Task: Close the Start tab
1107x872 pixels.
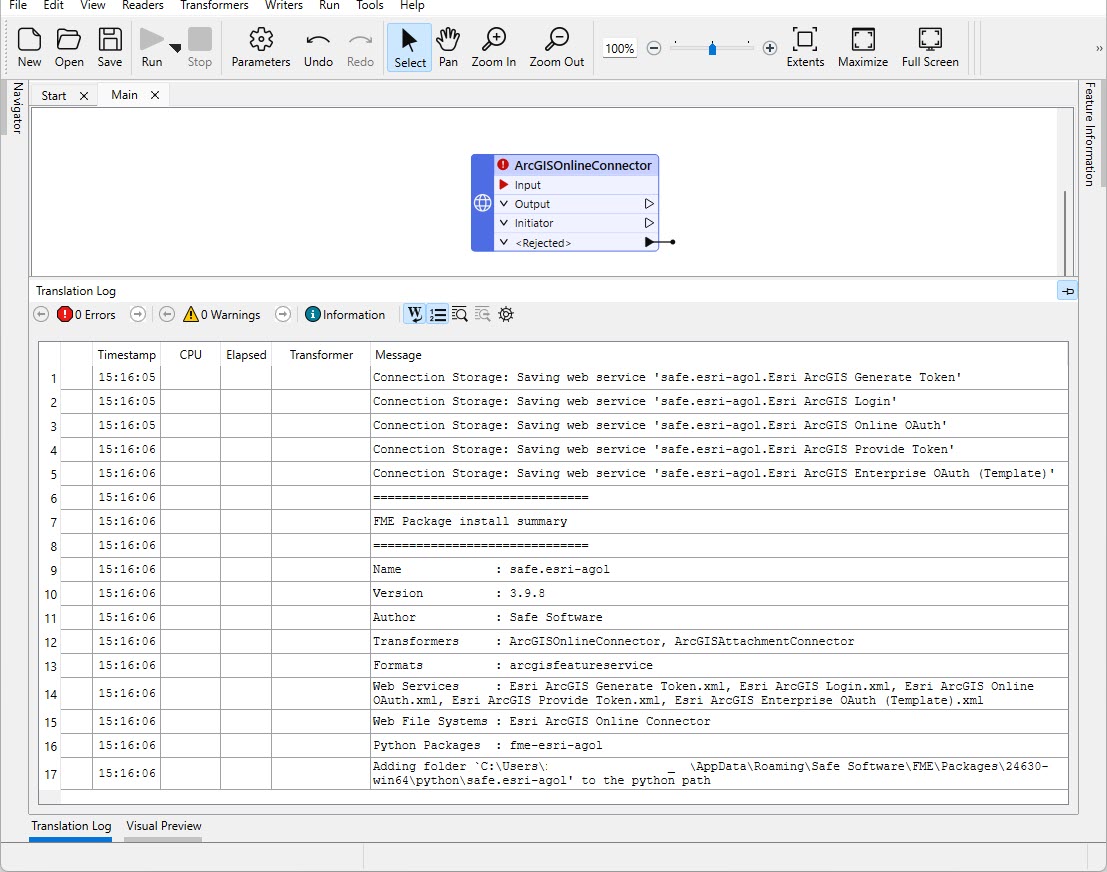Action: (x=84, y=95)
